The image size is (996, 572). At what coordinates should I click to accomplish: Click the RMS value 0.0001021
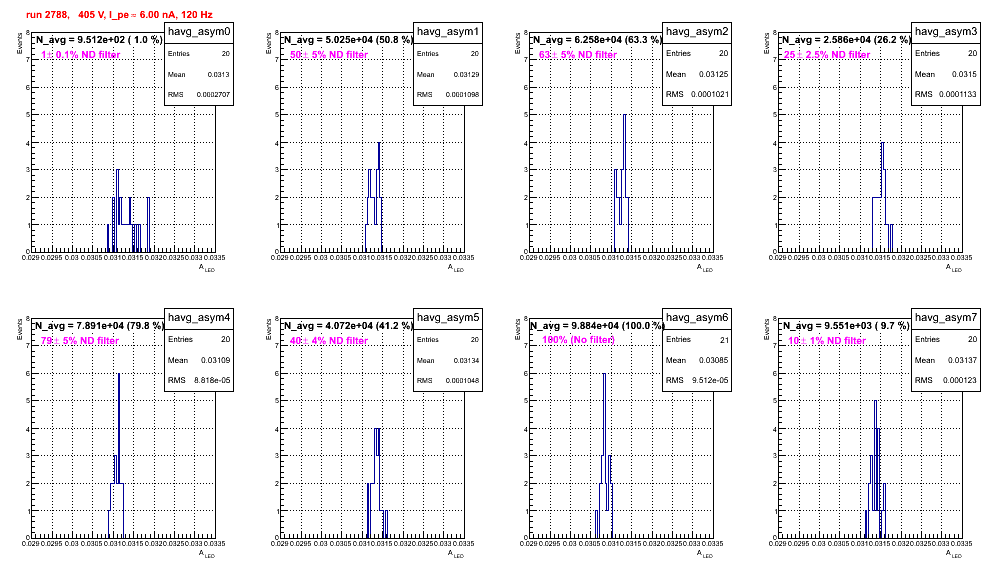710,95
